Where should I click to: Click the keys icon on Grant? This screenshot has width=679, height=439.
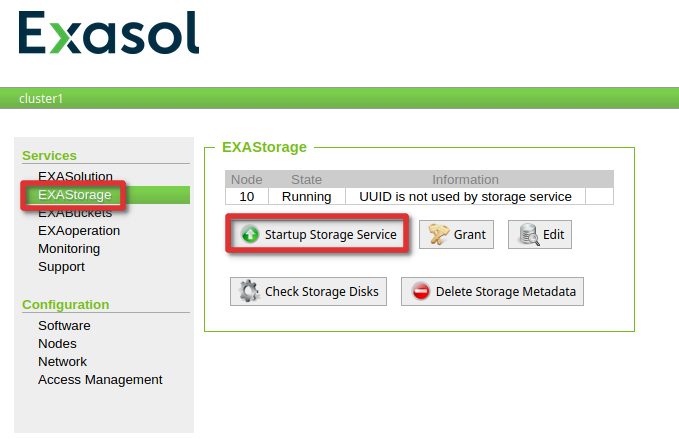[x=439, y=235]
